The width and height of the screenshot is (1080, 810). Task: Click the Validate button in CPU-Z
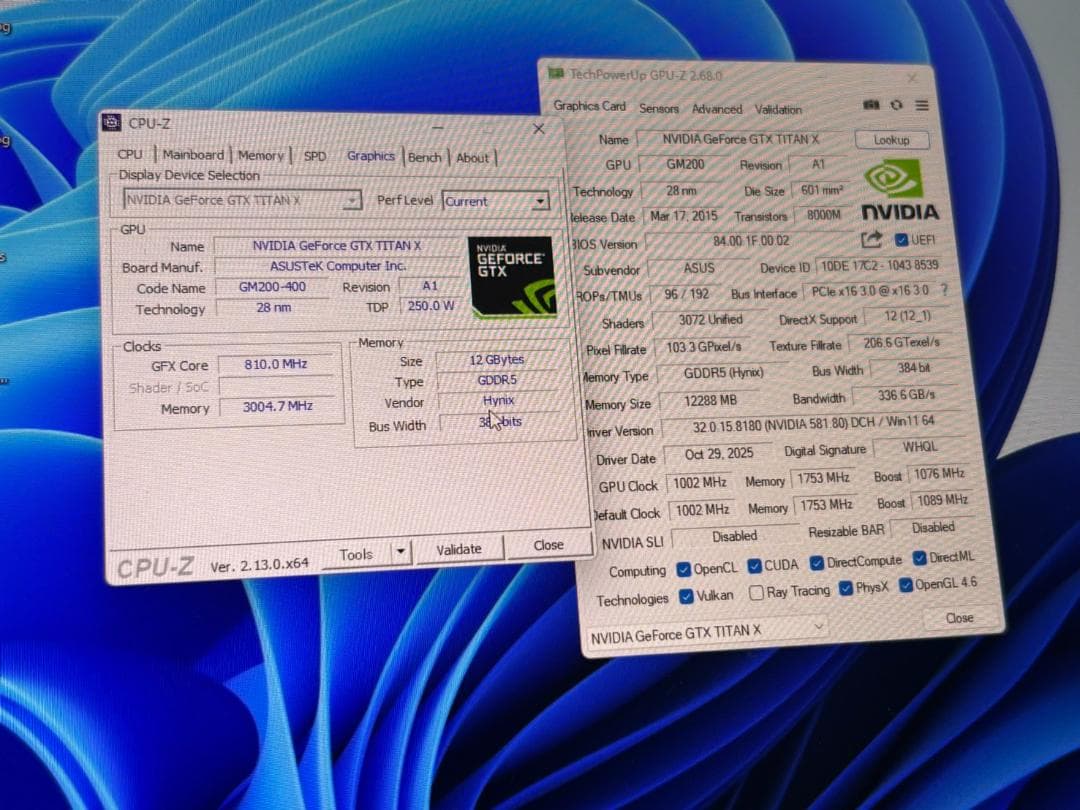pyautogui.click(x=461, y=548)
